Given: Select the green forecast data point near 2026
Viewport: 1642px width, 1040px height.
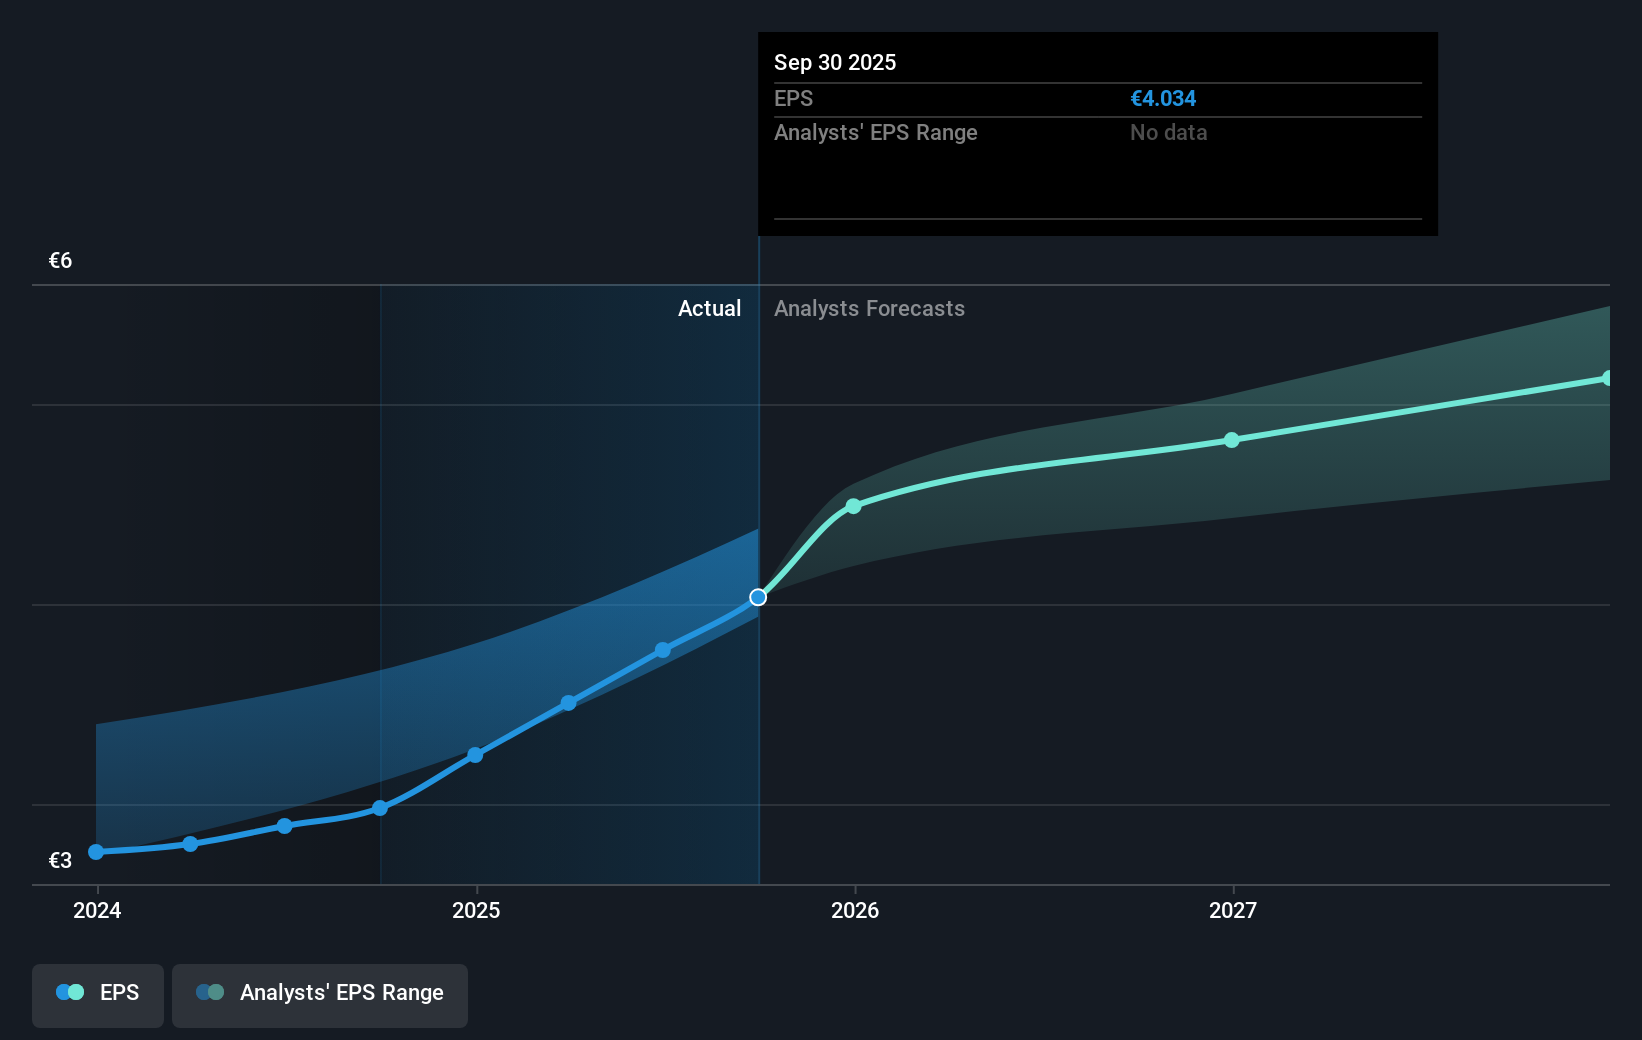Looking at the screenshot, I should click(853, 507).
